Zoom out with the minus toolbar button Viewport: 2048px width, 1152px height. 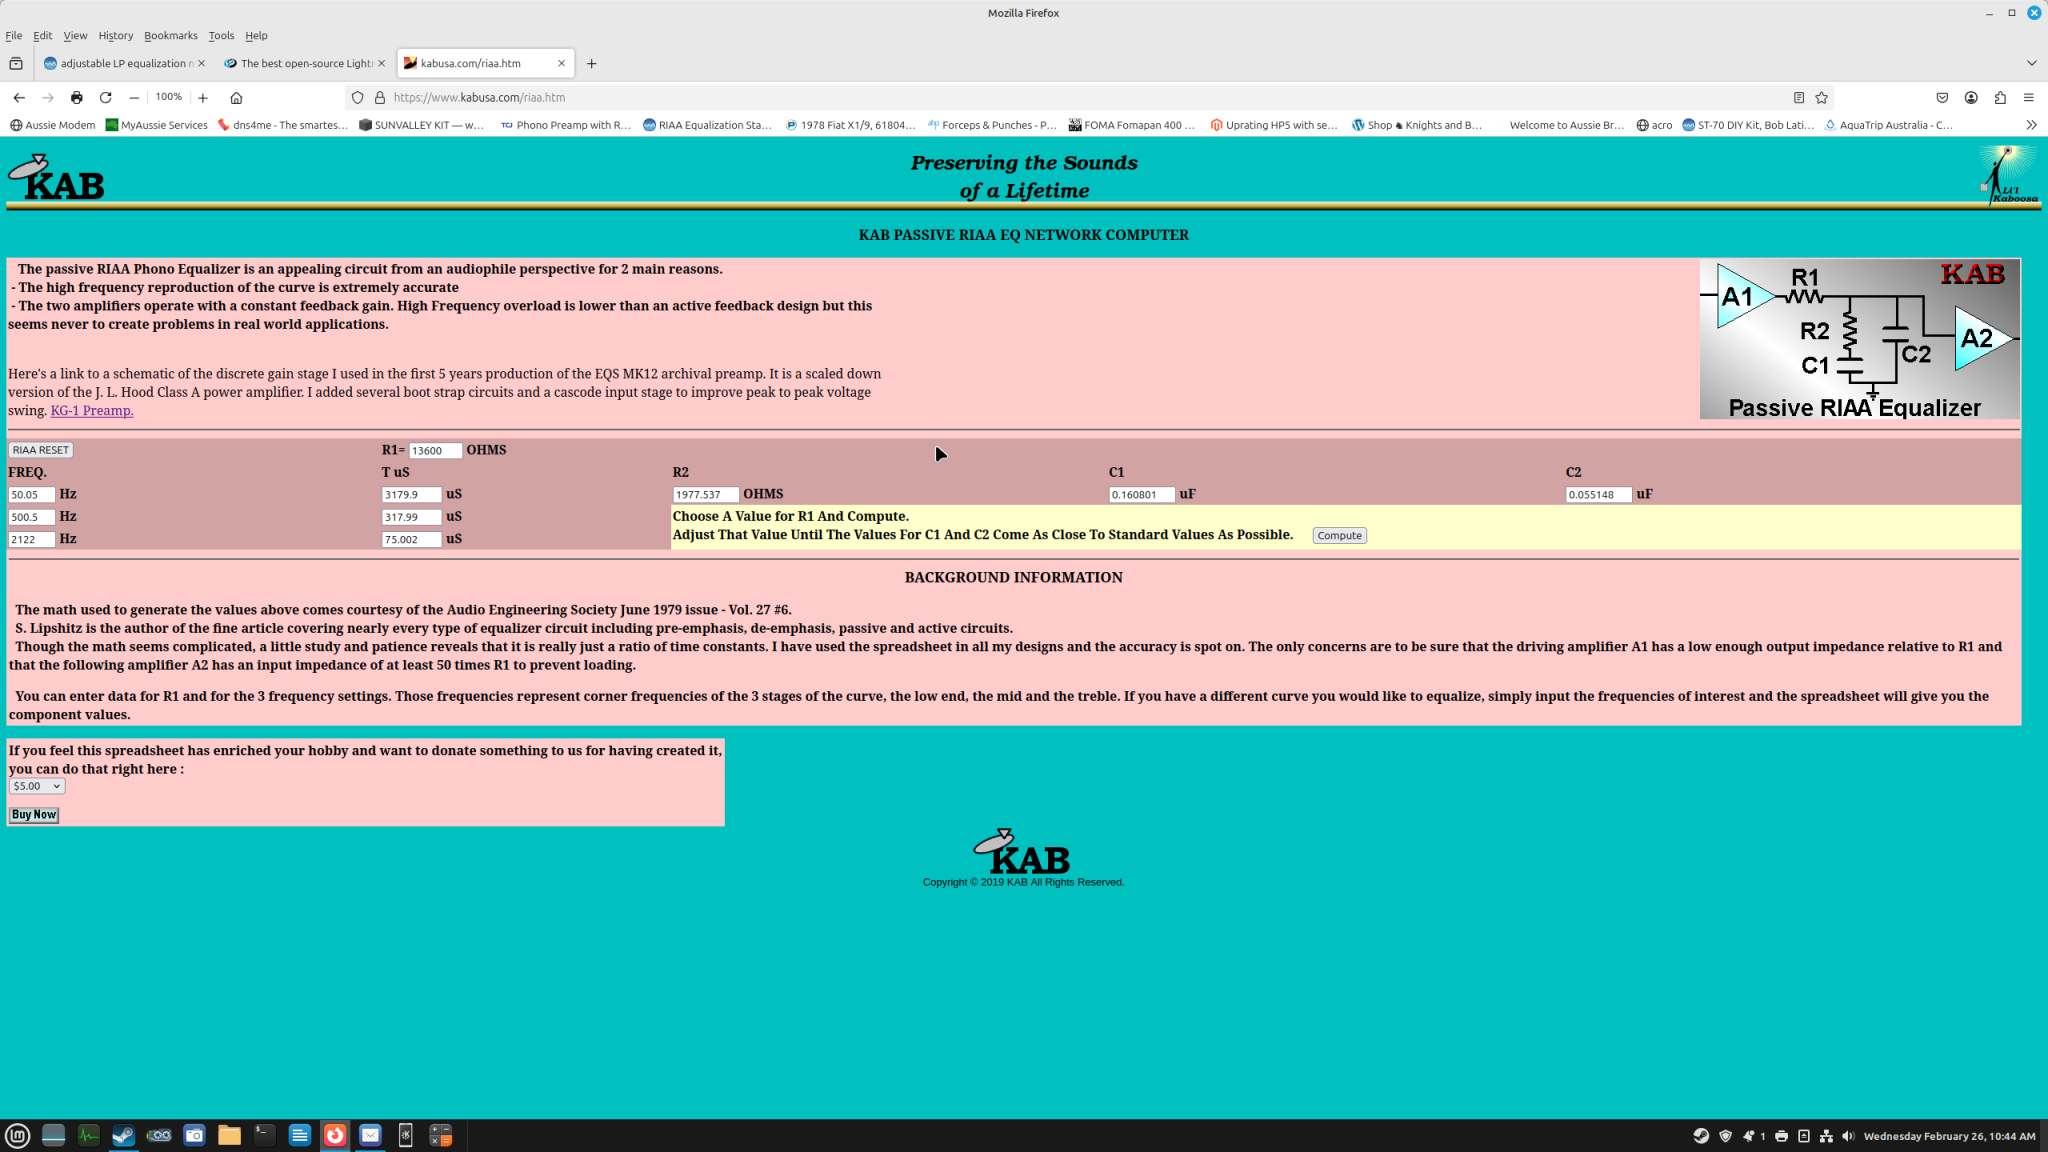click(134, 97)
